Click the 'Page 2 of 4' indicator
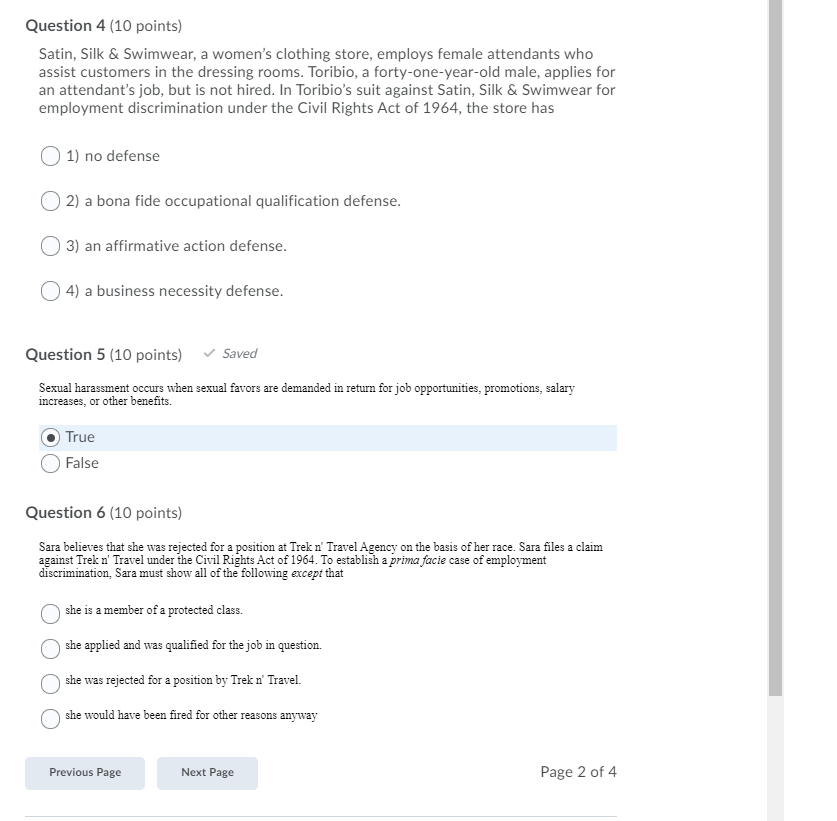 click(x=578, y=772)
